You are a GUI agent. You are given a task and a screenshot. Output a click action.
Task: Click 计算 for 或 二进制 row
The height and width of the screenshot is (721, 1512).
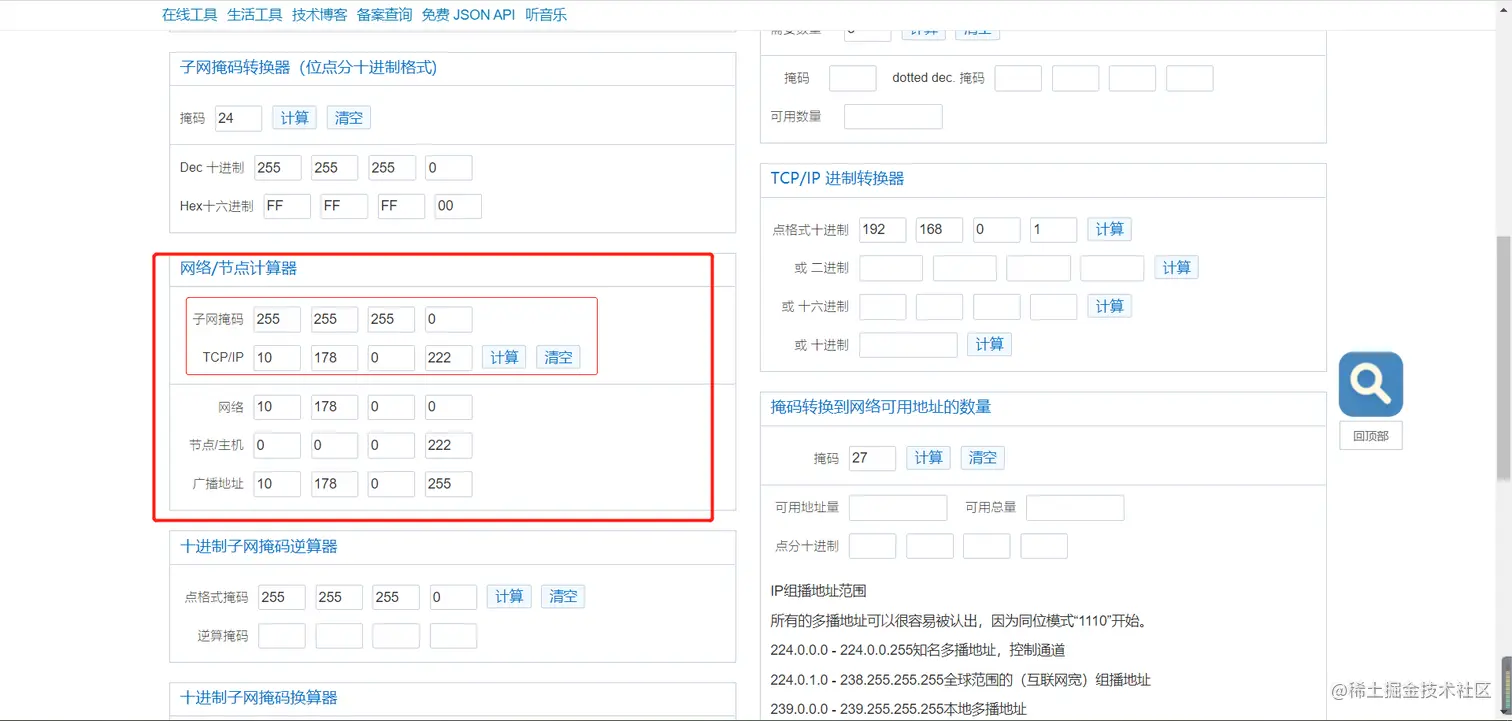[1176, 267]
